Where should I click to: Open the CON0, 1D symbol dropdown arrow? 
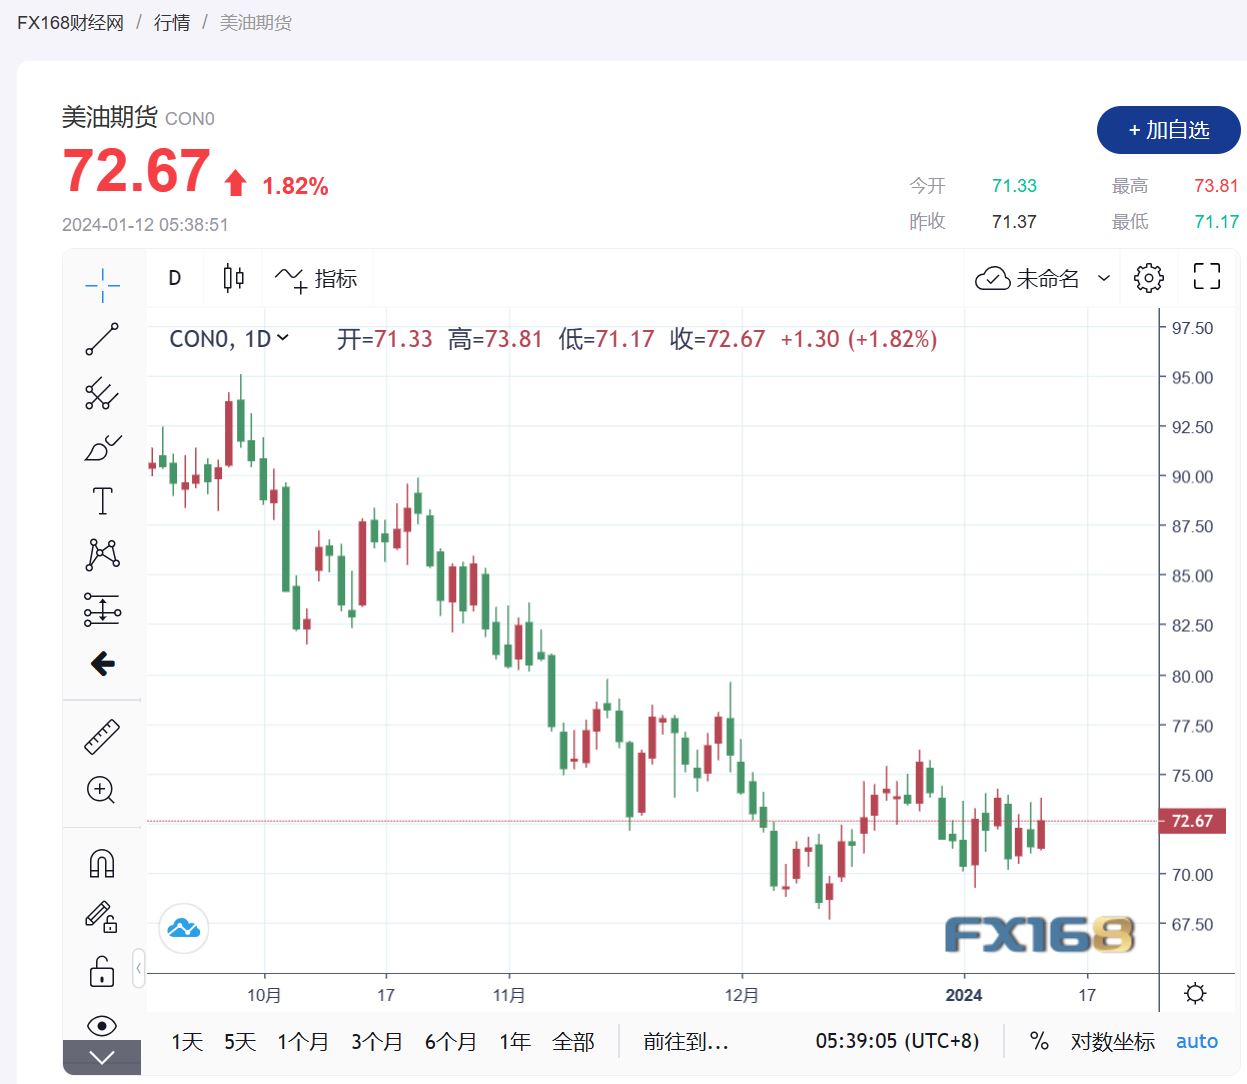click(283, 338)
